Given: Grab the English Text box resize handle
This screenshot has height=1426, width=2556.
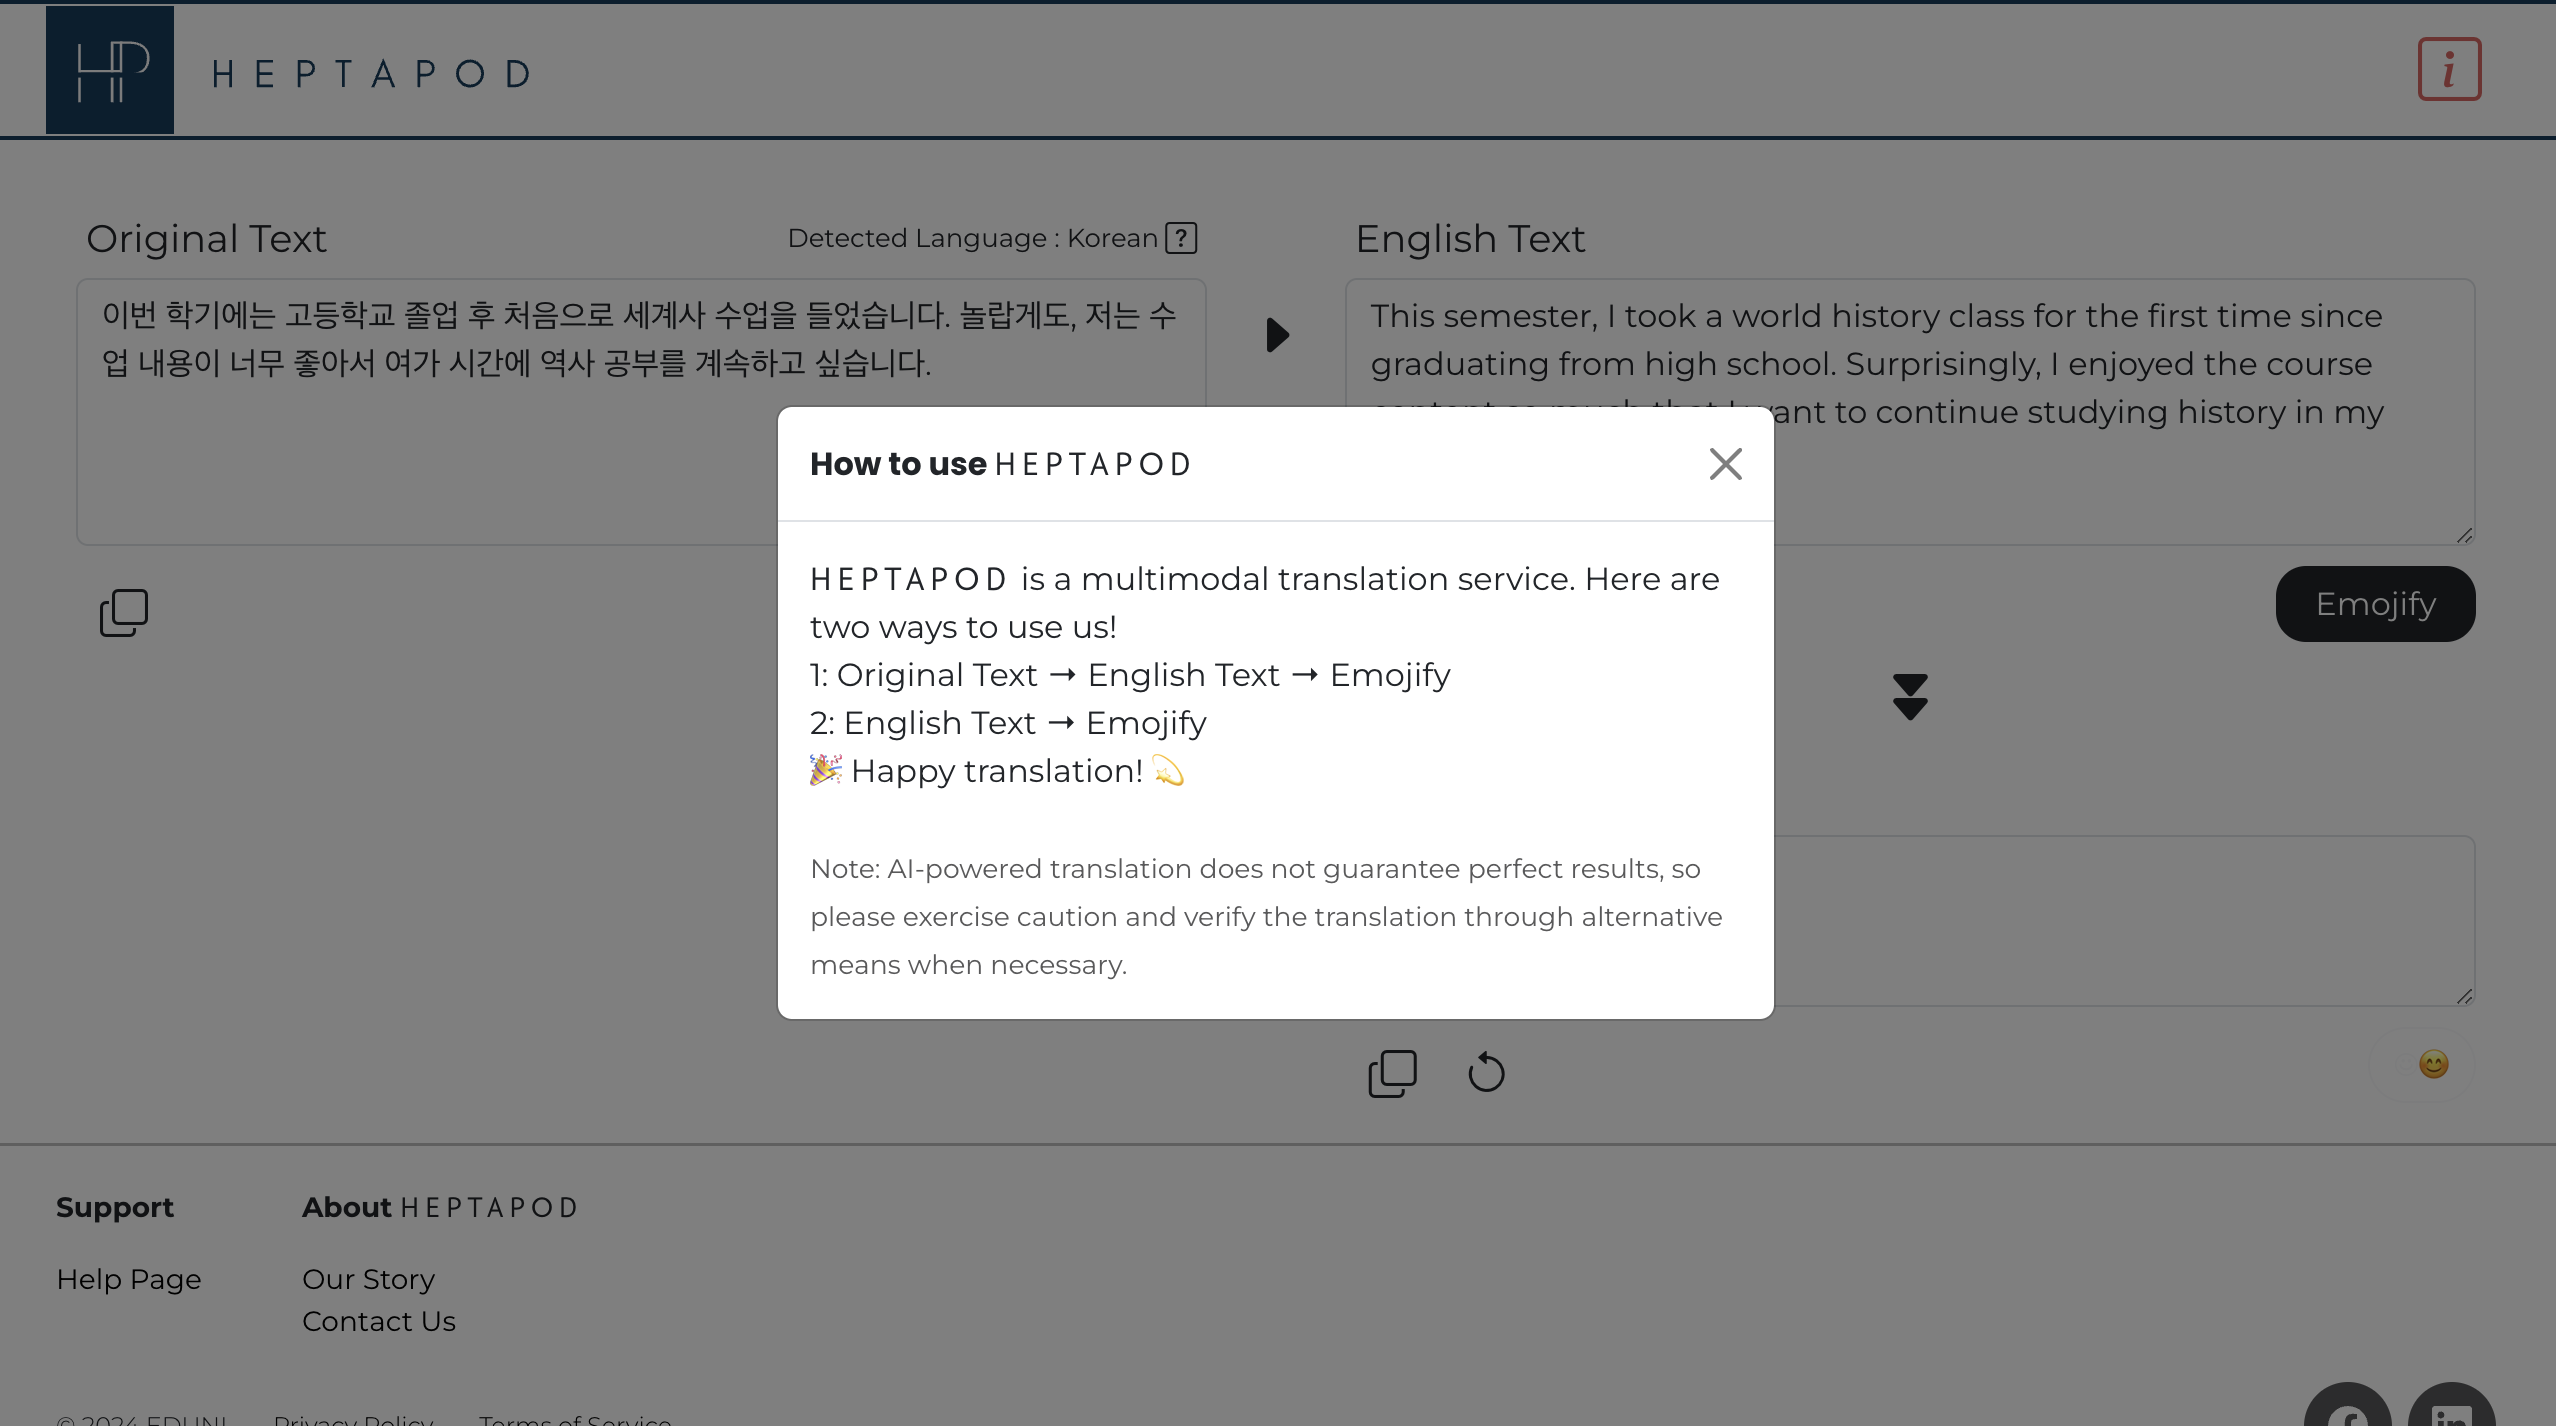Looking at the screenshot, I should pyautogui.click(x=2464, y=536).
